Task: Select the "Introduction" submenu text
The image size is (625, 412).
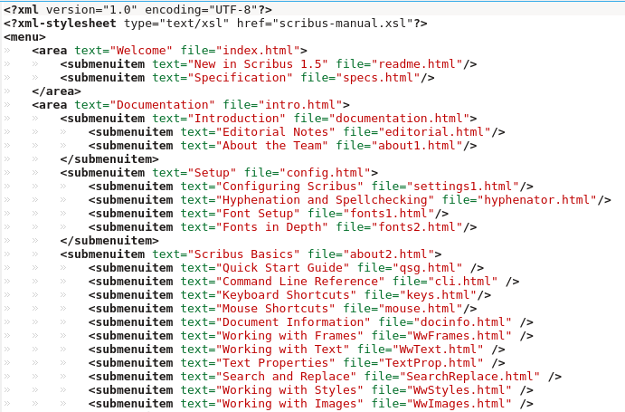Action: click(237, 118)
